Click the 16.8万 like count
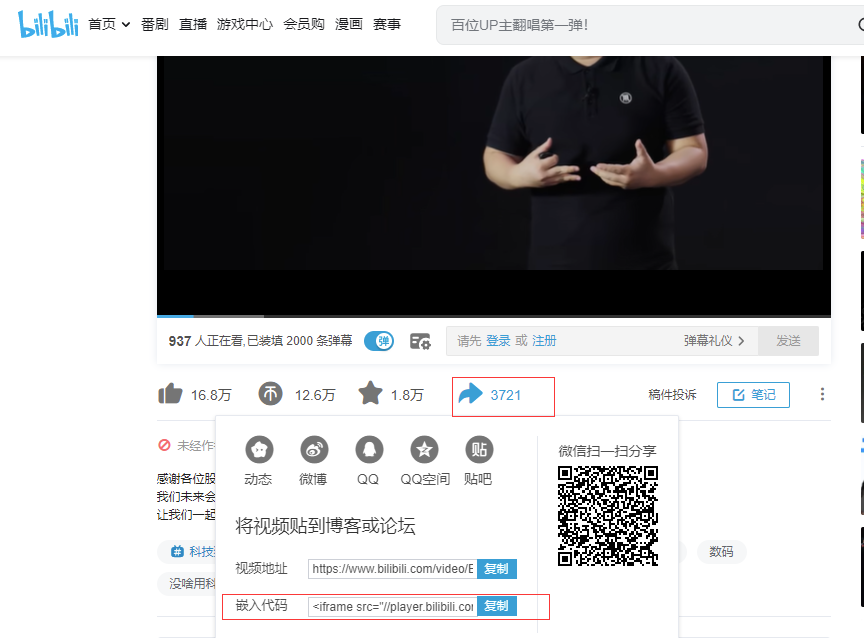 click(211, 395)
